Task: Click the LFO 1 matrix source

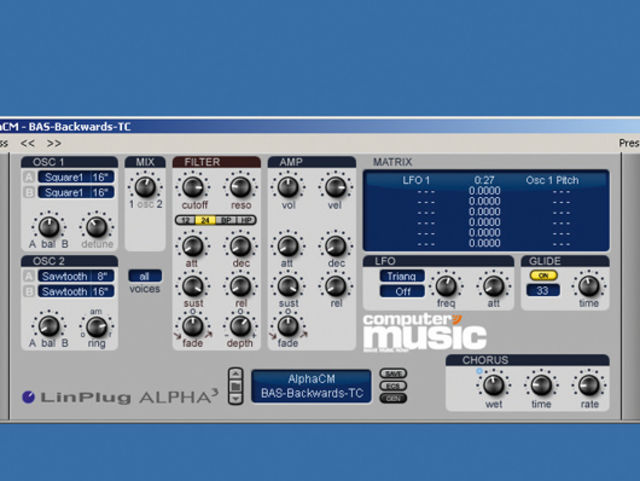Action: click(x=416, y=180)
